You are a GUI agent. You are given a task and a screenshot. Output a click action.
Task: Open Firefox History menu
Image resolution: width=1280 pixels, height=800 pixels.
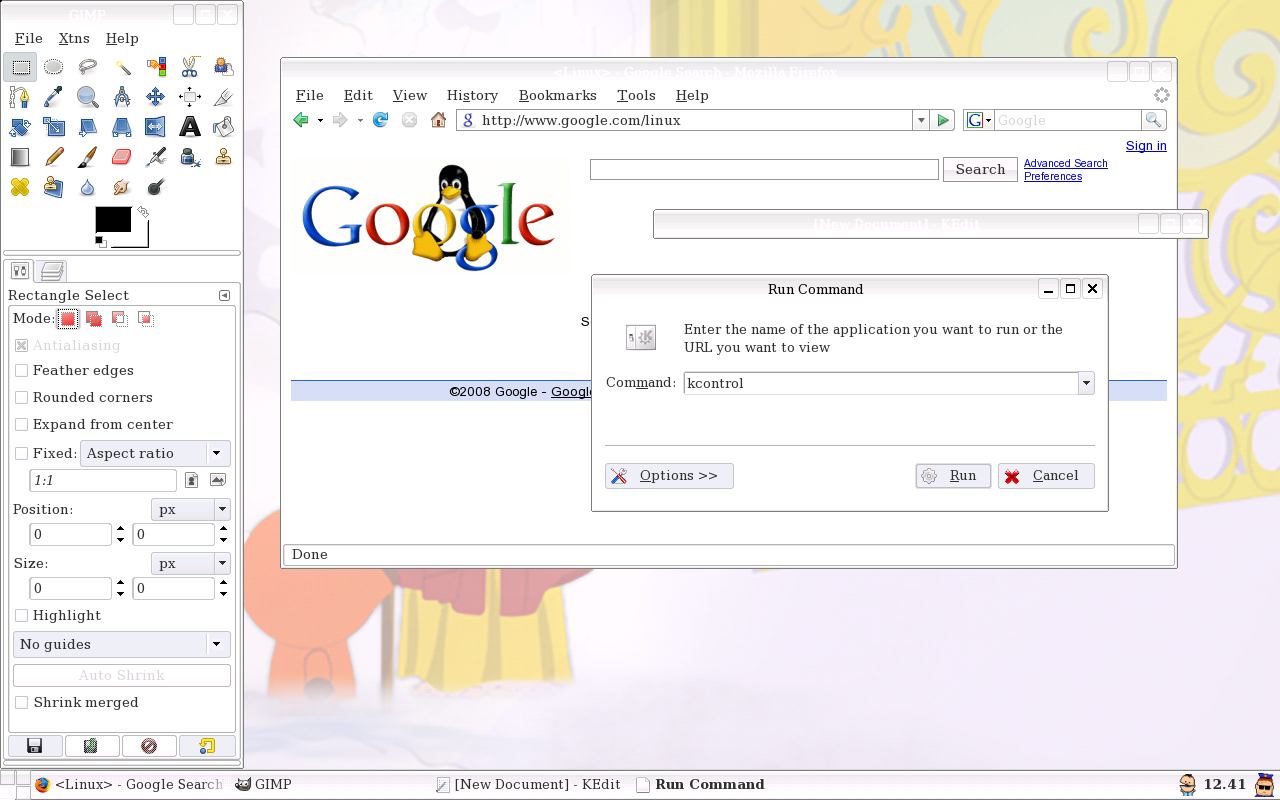[x=472, y=95]
